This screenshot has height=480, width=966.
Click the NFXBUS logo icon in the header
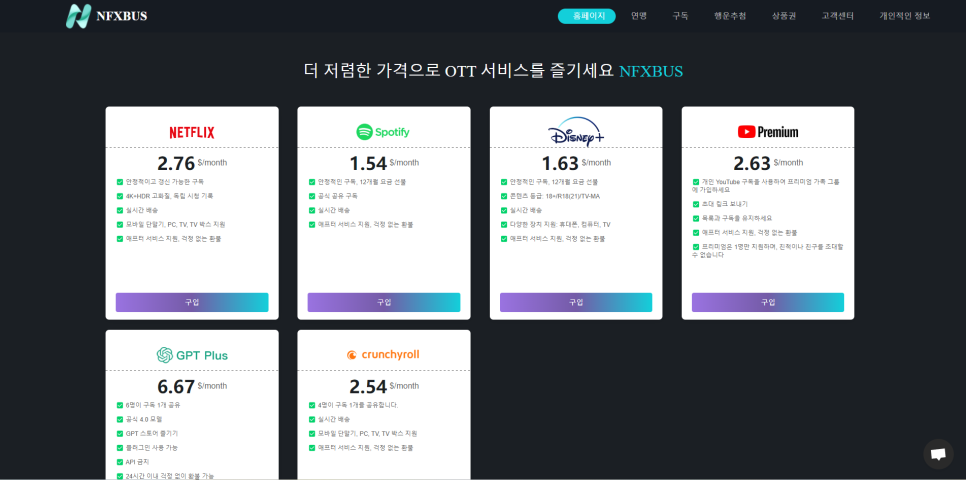point(78,16)
